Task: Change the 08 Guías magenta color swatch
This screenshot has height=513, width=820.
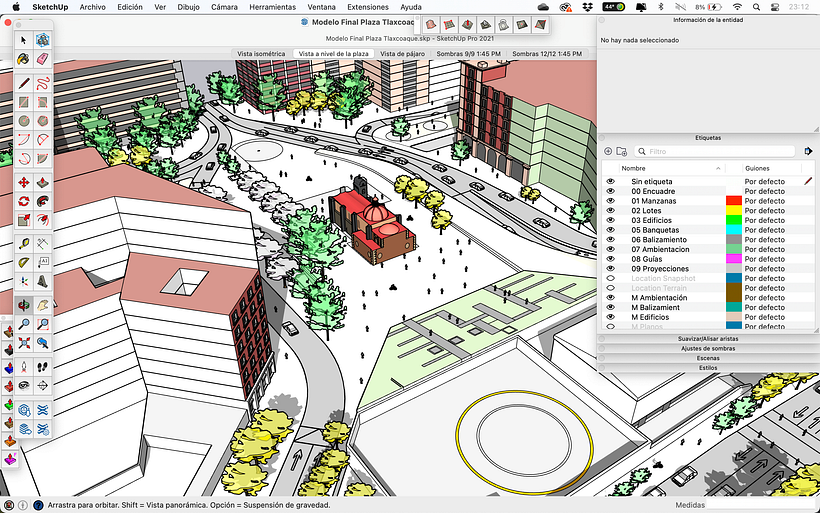Action: pyautogui.click(x=734, y=259)
